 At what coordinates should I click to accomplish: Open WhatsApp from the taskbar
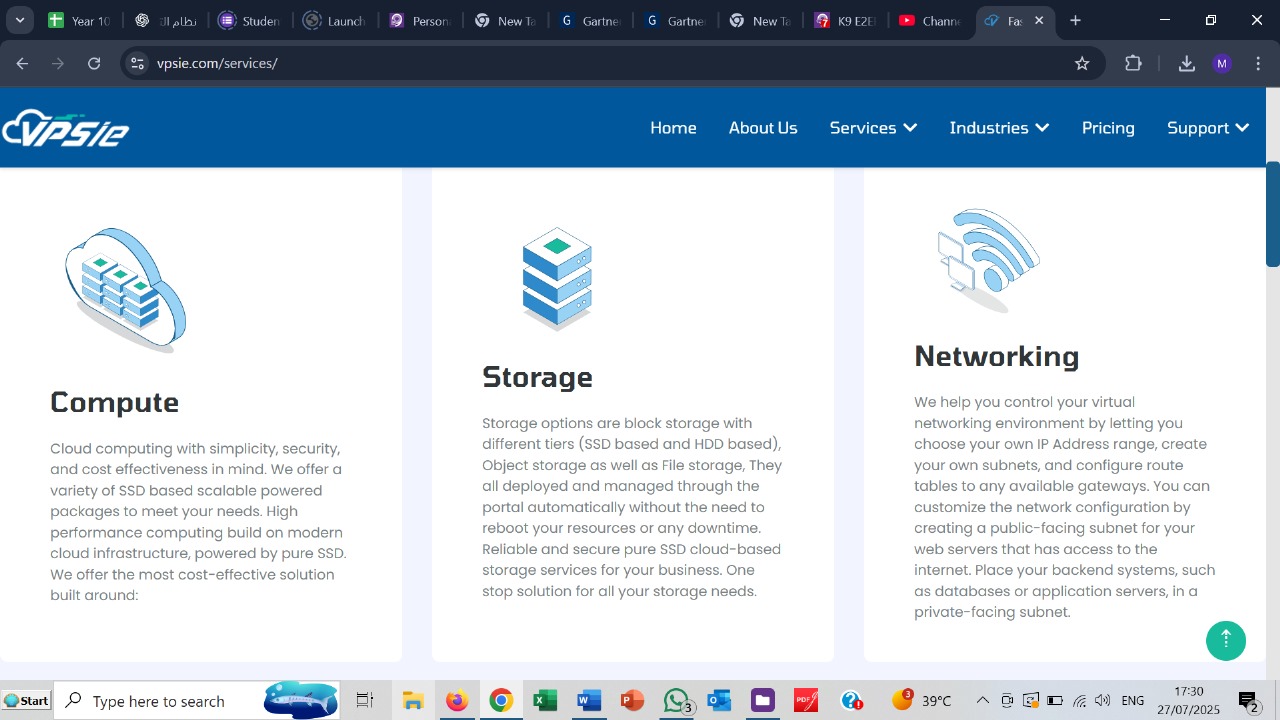[x=676, y=700]
